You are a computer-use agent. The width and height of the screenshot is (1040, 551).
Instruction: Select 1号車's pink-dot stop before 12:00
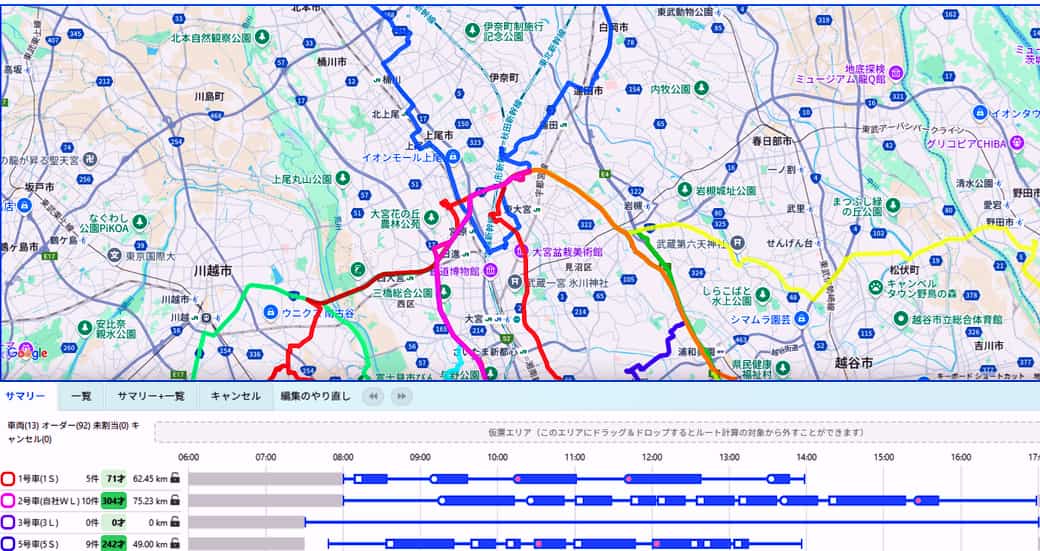[x=628, y=479]
